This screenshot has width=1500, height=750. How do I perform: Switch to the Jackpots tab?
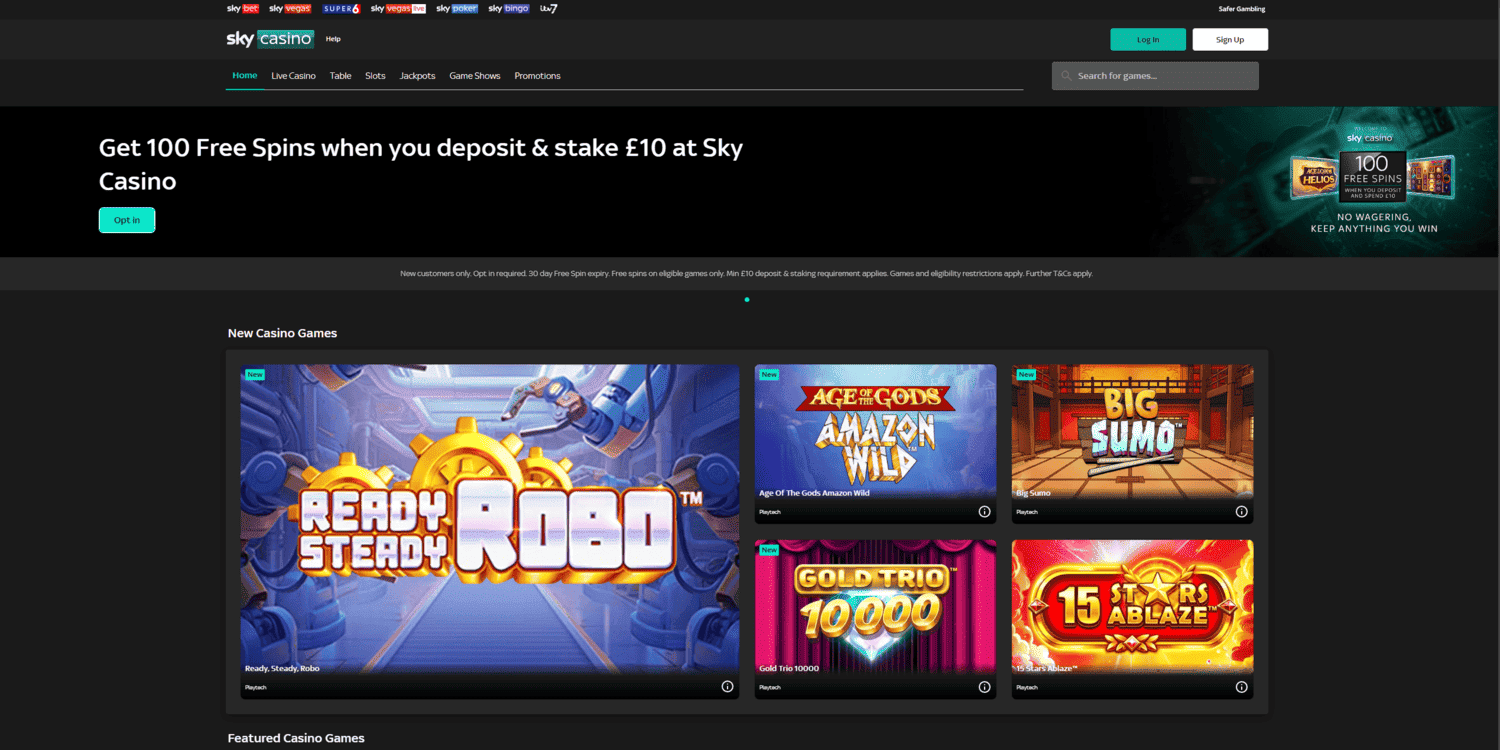coord(417,76)
